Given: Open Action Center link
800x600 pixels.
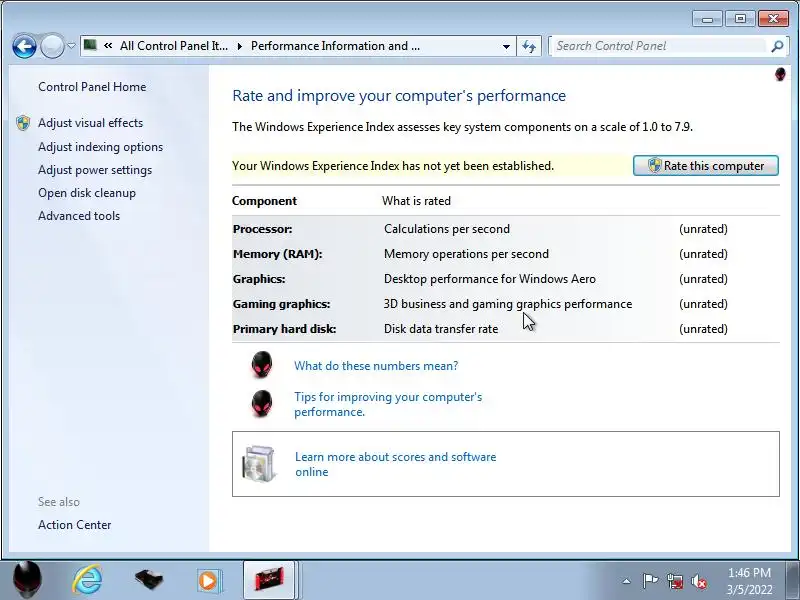Looking at the screenshot, I should click(x=74, y=524).
